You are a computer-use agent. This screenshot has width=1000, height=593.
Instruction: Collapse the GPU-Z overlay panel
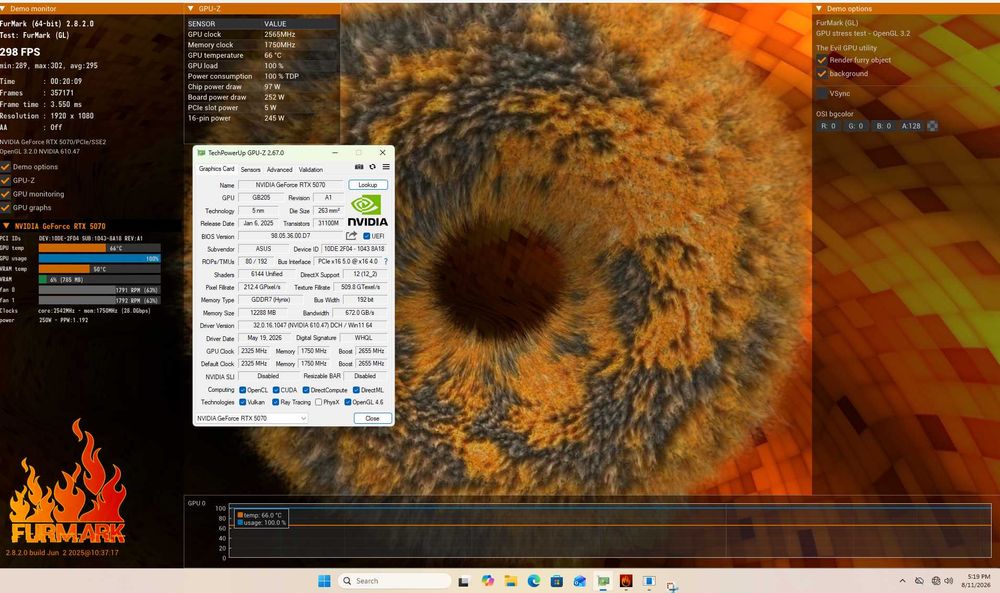(x=191, y=9)
